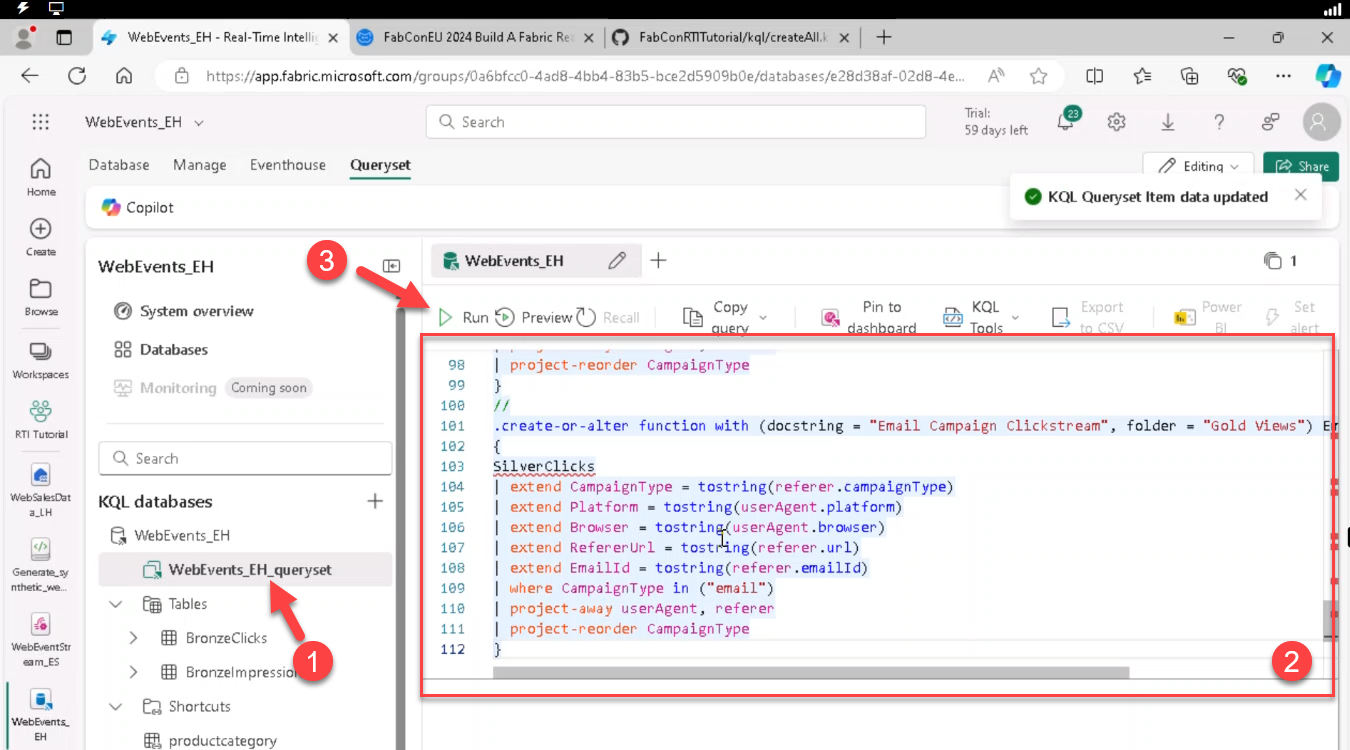Open the Editing mode dropdown
This screenshot has width=1350, height=750.
1198,166
